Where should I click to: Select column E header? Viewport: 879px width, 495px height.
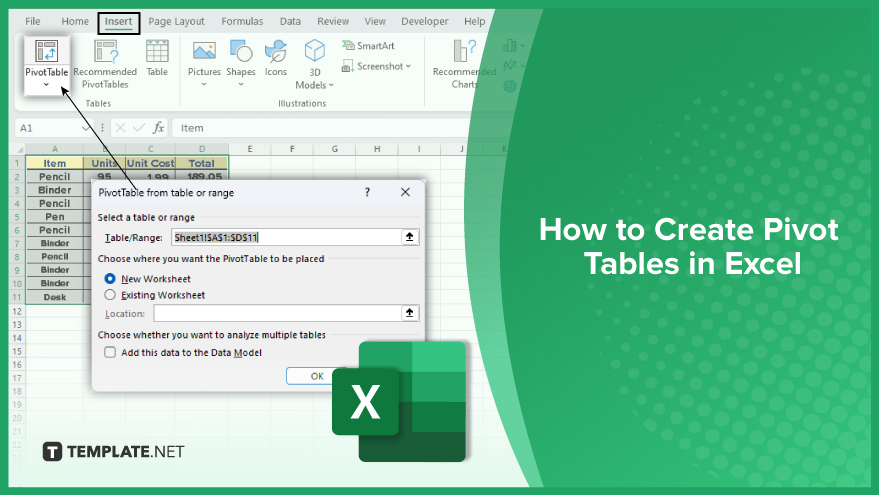click(x=249, y=149)
